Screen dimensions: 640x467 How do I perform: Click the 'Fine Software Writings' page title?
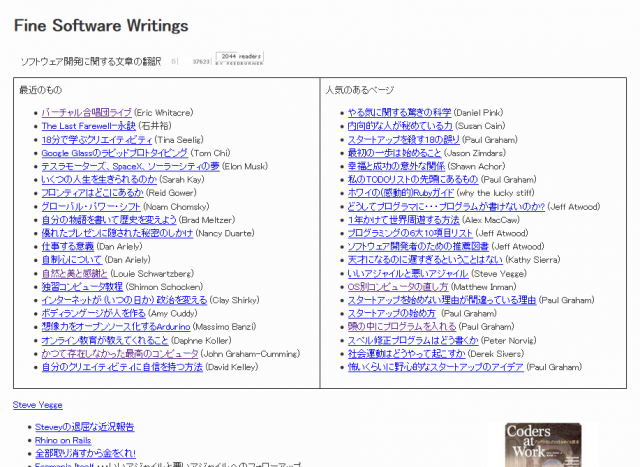101,25
